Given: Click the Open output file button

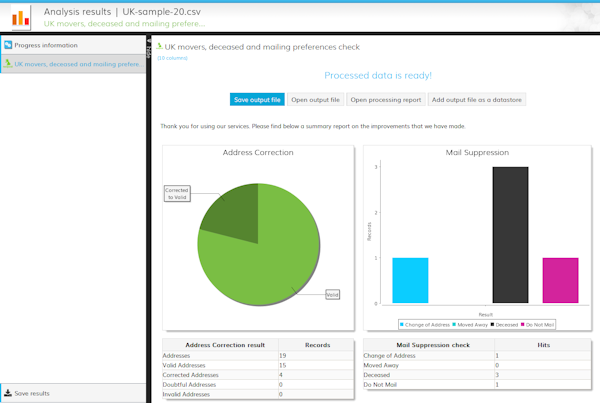Looking at the screenshot, I should 315,100.
